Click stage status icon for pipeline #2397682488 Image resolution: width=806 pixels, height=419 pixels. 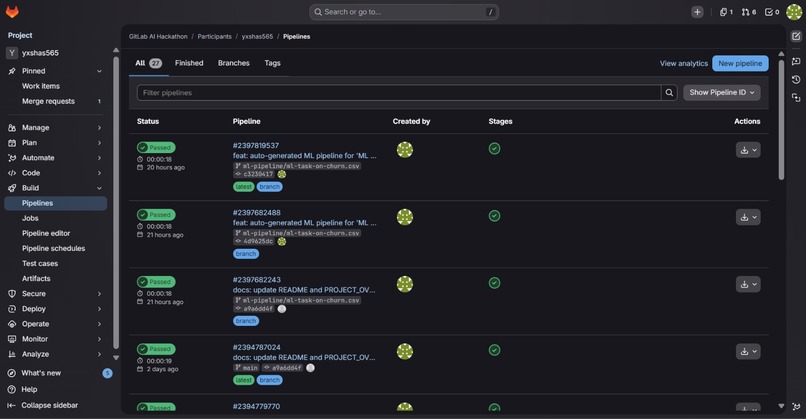[494, 216]
